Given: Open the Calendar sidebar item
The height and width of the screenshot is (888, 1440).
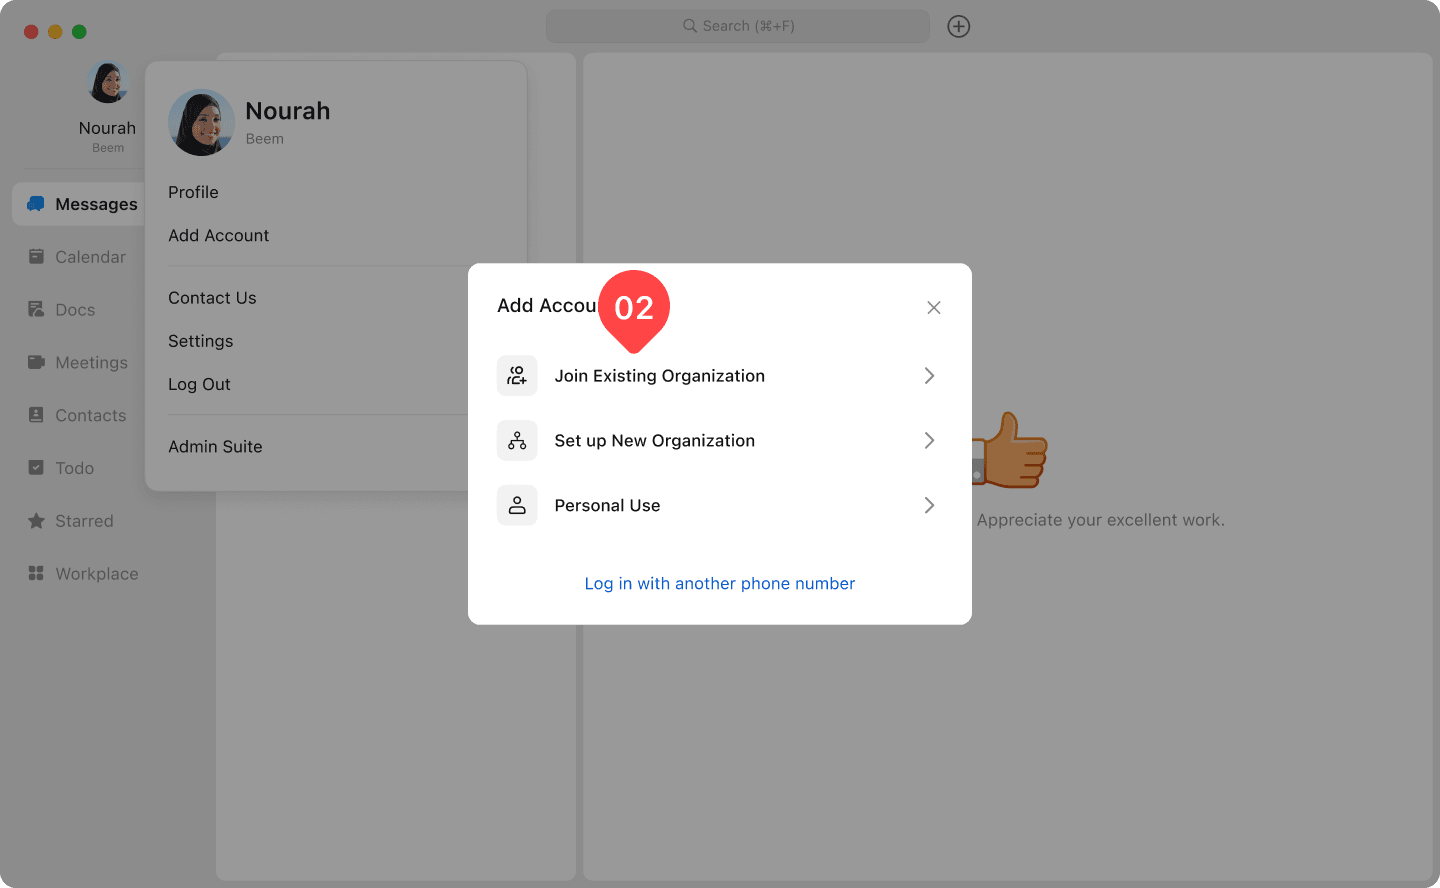Looking at the screenshot, I should 78,257.
